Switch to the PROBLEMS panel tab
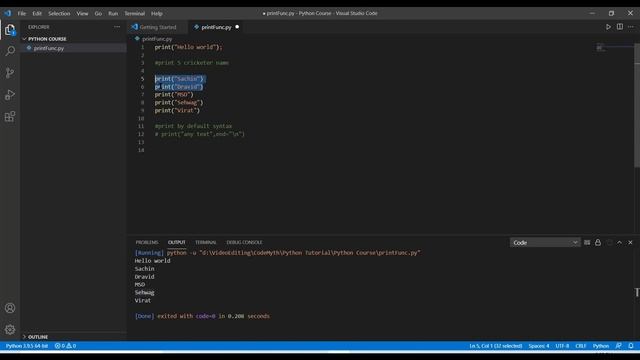 coord(147,242)
